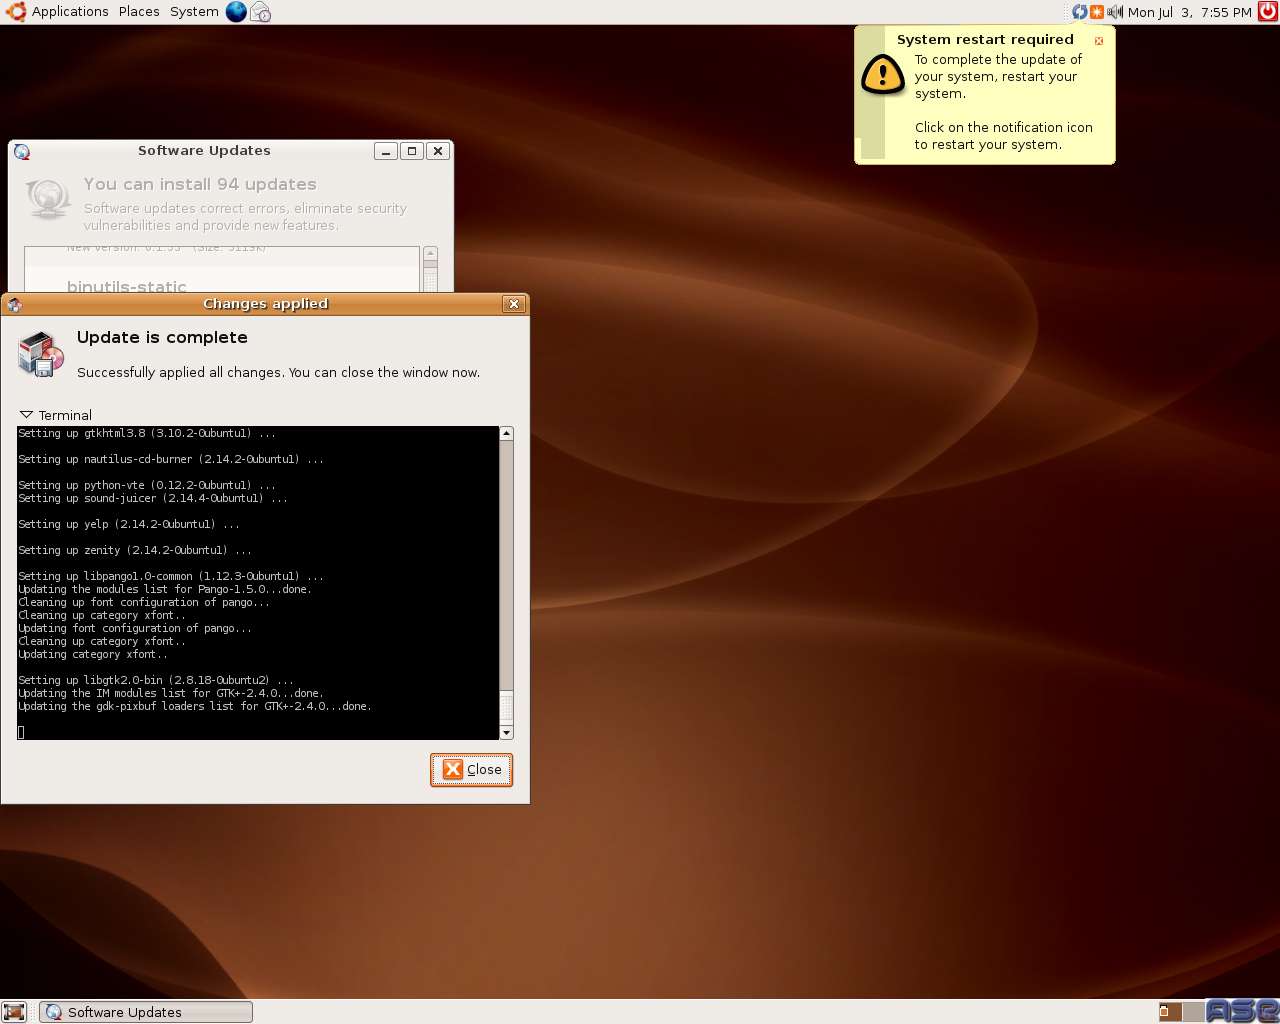
Task: Click the warning icon in restart notification
Action: 883,74
